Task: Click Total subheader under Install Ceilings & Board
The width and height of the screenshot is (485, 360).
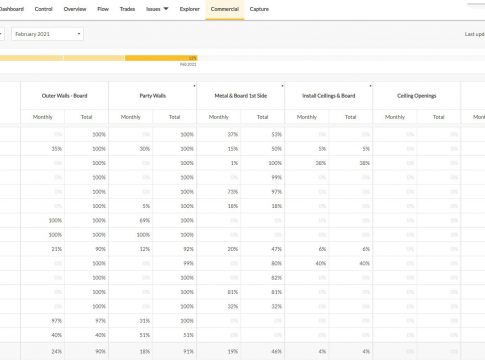Action: click(x=351, y=117)
